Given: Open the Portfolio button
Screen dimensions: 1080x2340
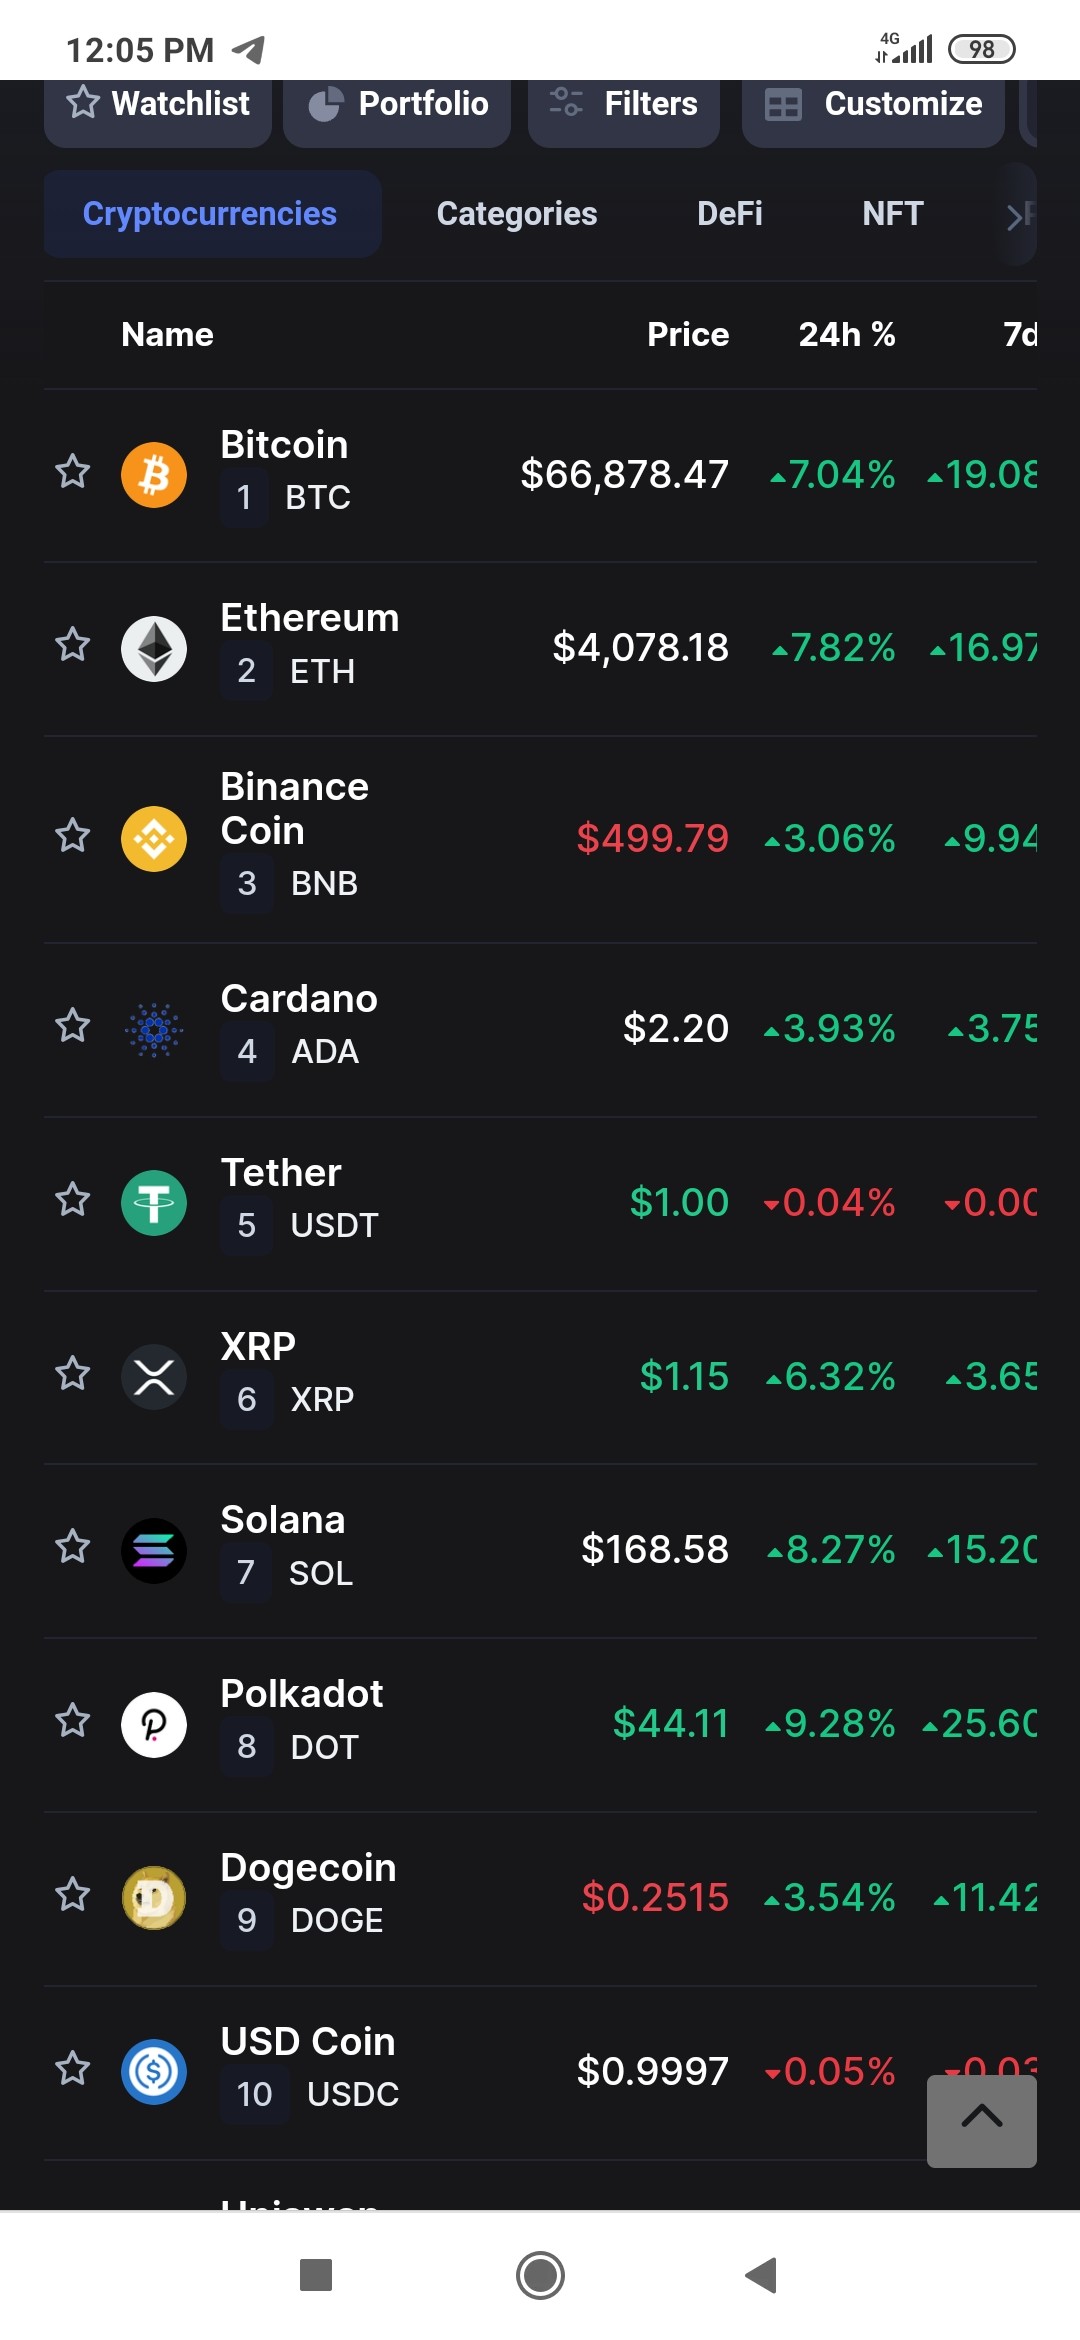Looking at the screenshot, I should tap(397, 104).
